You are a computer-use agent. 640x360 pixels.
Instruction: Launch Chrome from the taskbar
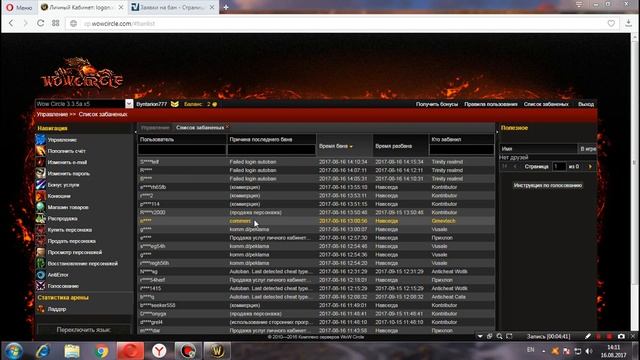tap(101, 351)
